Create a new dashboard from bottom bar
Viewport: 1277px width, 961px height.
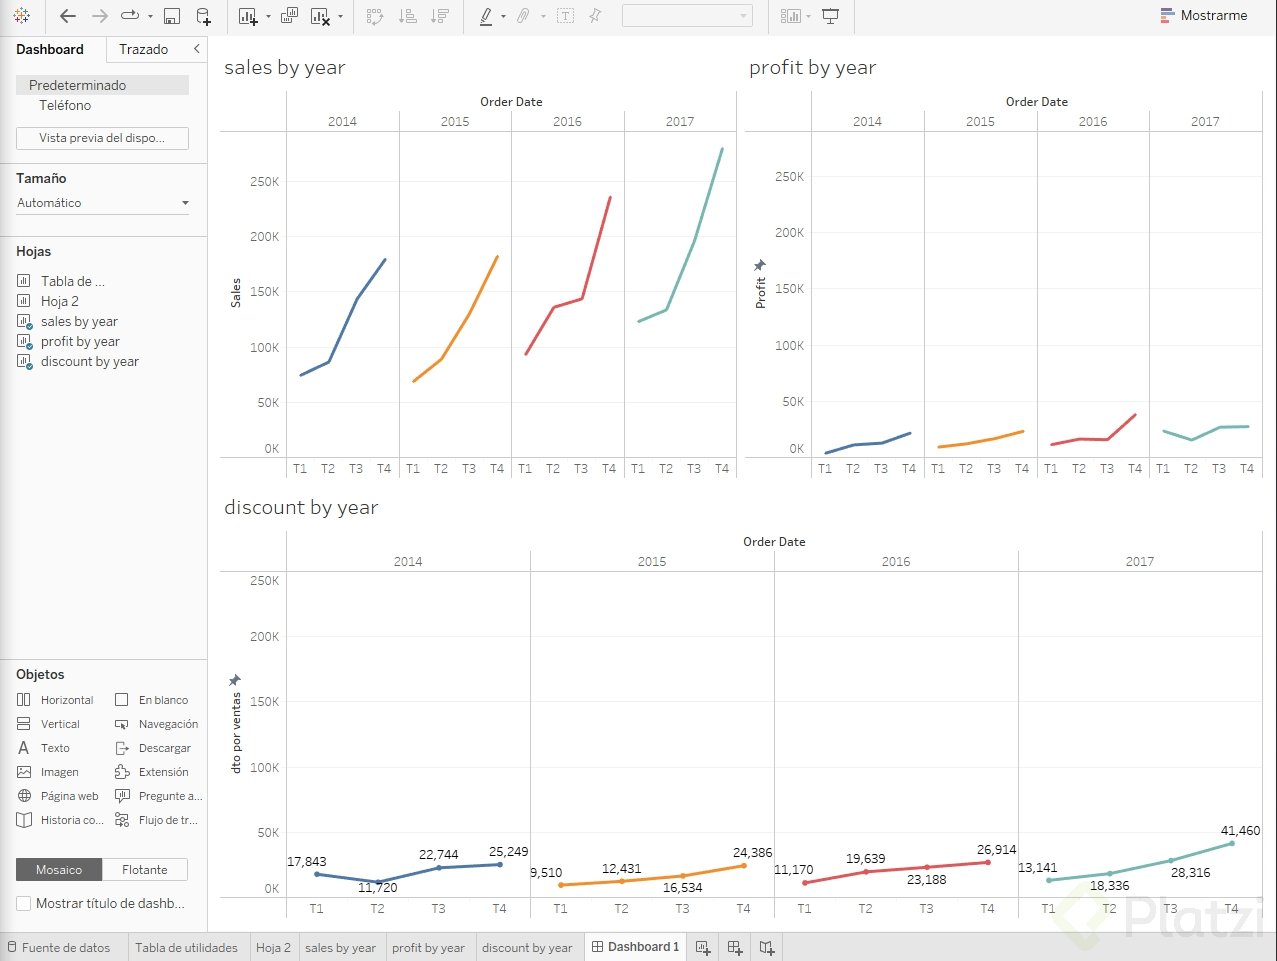(735, 947)
